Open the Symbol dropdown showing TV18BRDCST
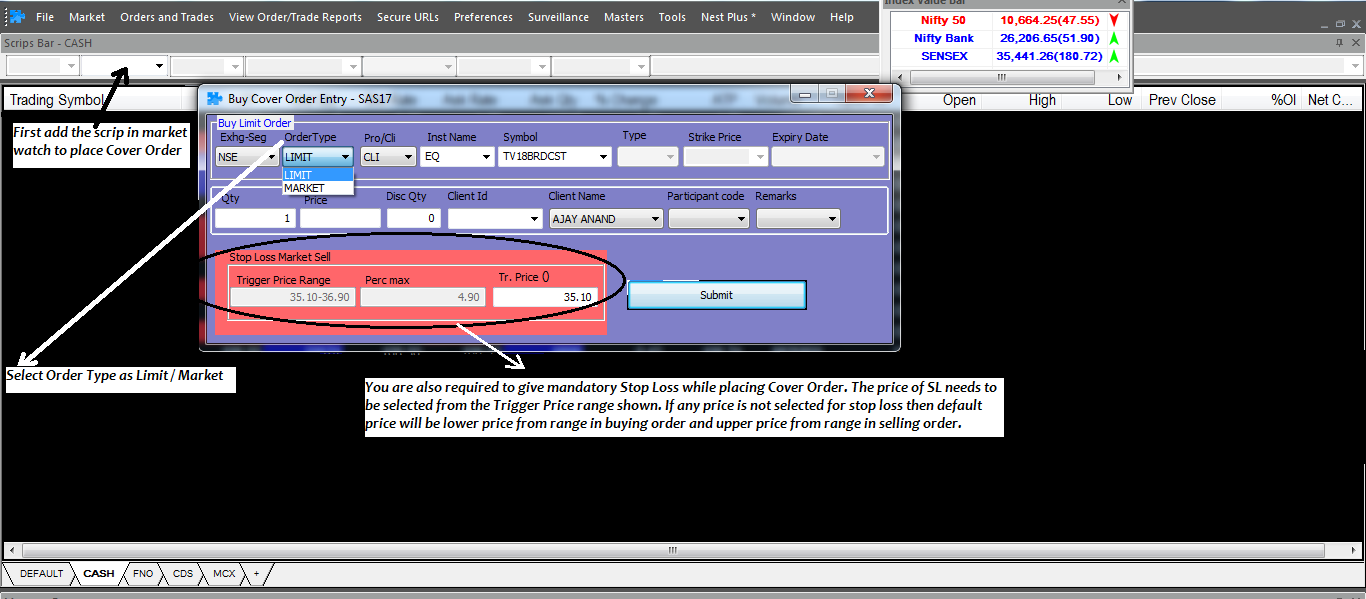The height and width of the screenshot is (599, 1366). pyautogui.click(x=603, y=157)
